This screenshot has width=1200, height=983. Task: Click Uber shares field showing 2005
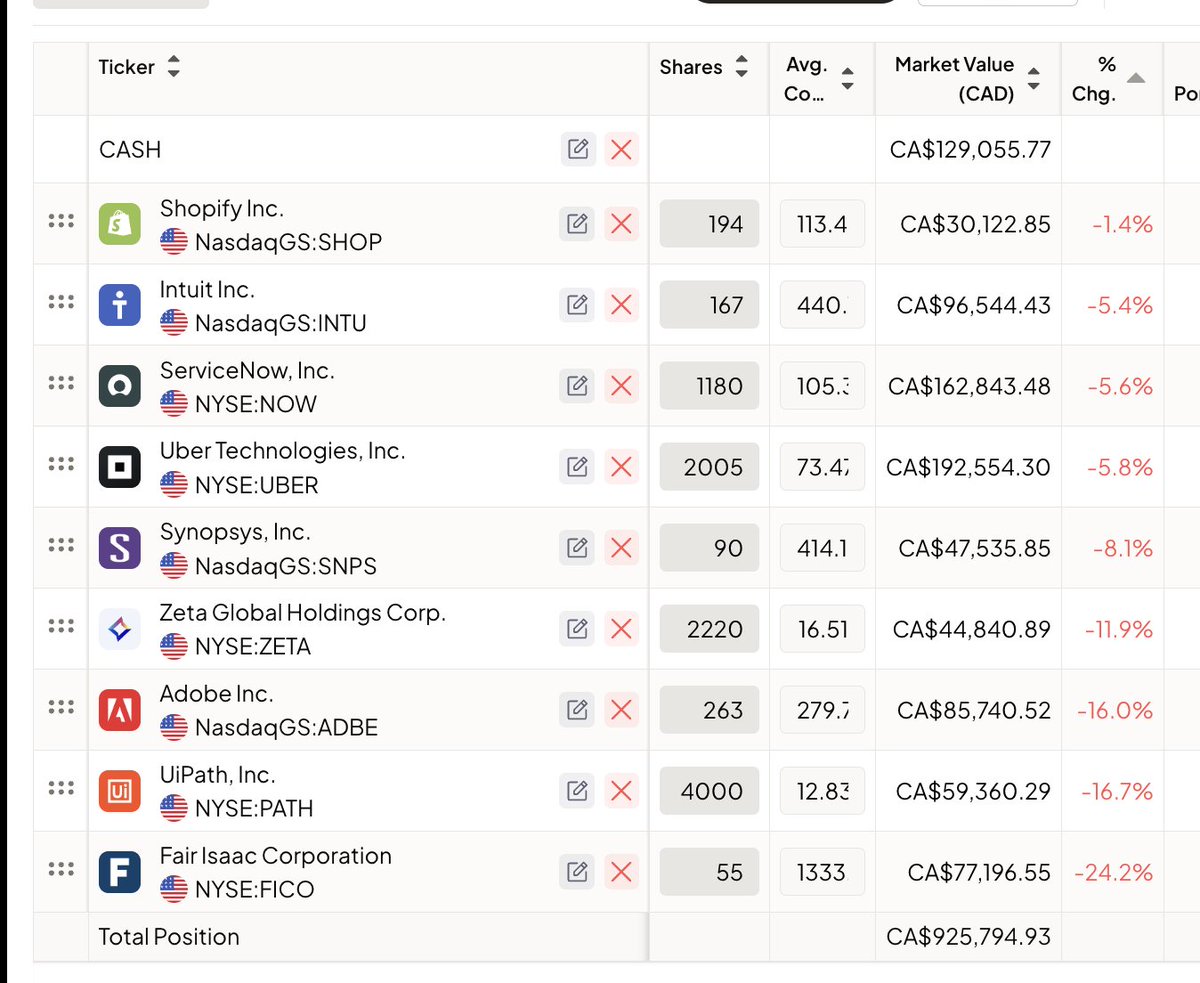[x=709, y=467]
